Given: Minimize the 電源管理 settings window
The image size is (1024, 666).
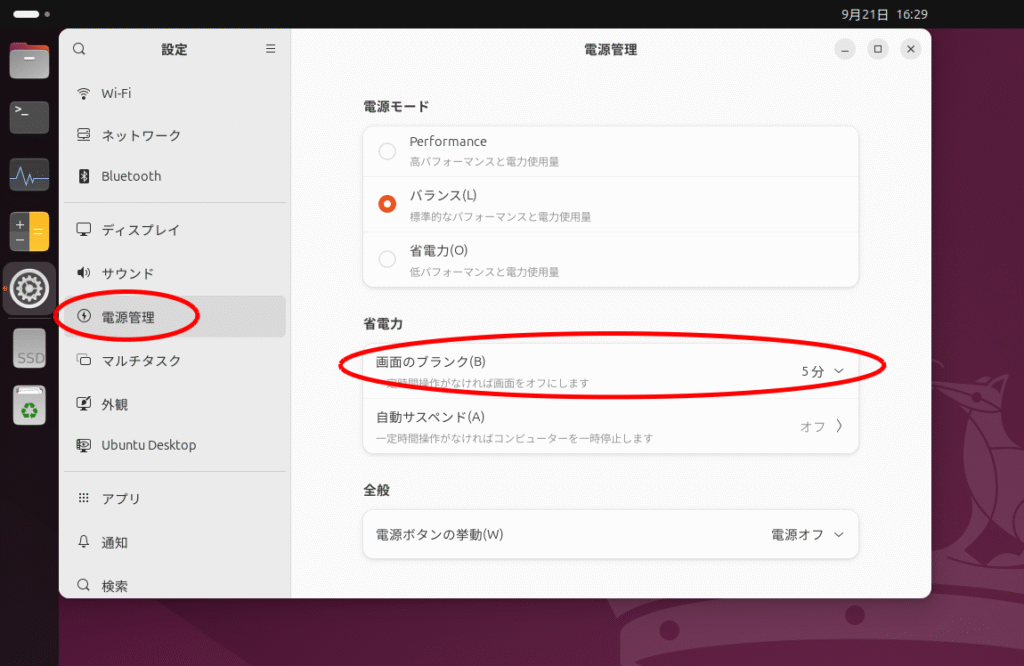Looking at the screenshot, I should 844,49.
